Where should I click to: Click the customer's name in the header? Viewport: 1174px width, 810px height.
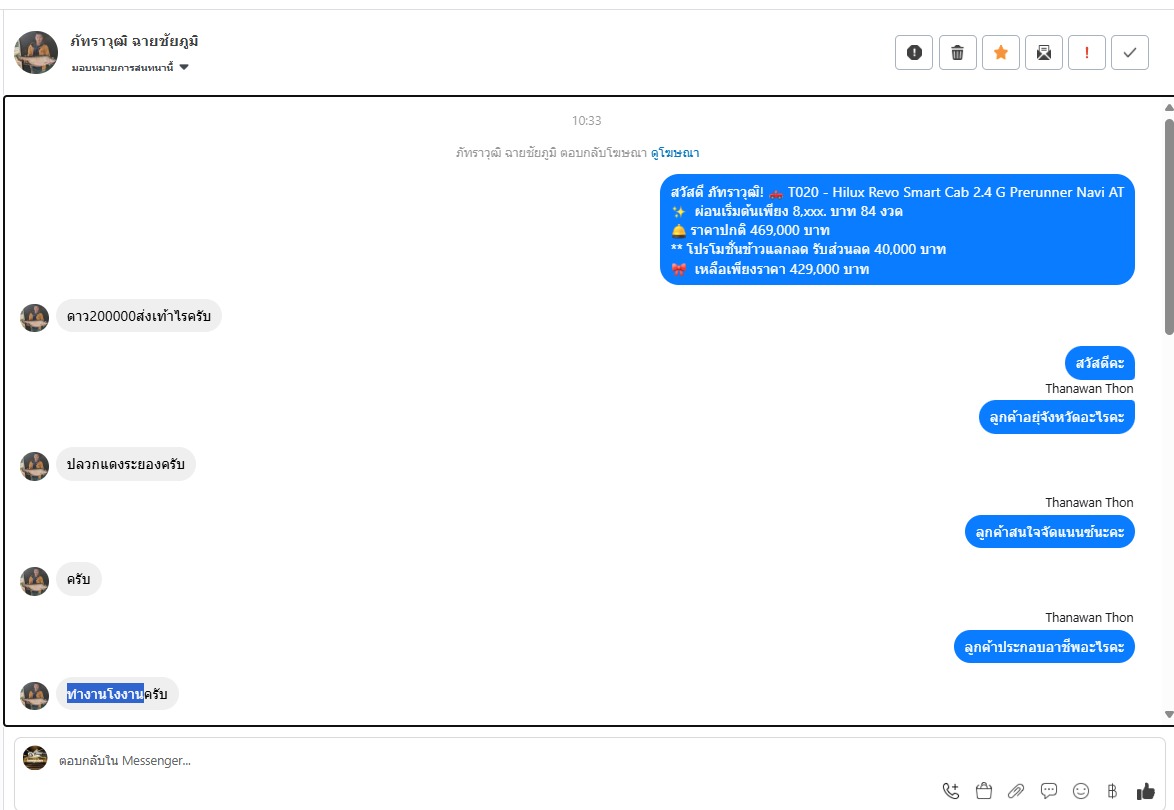click(x=134, y=42)
